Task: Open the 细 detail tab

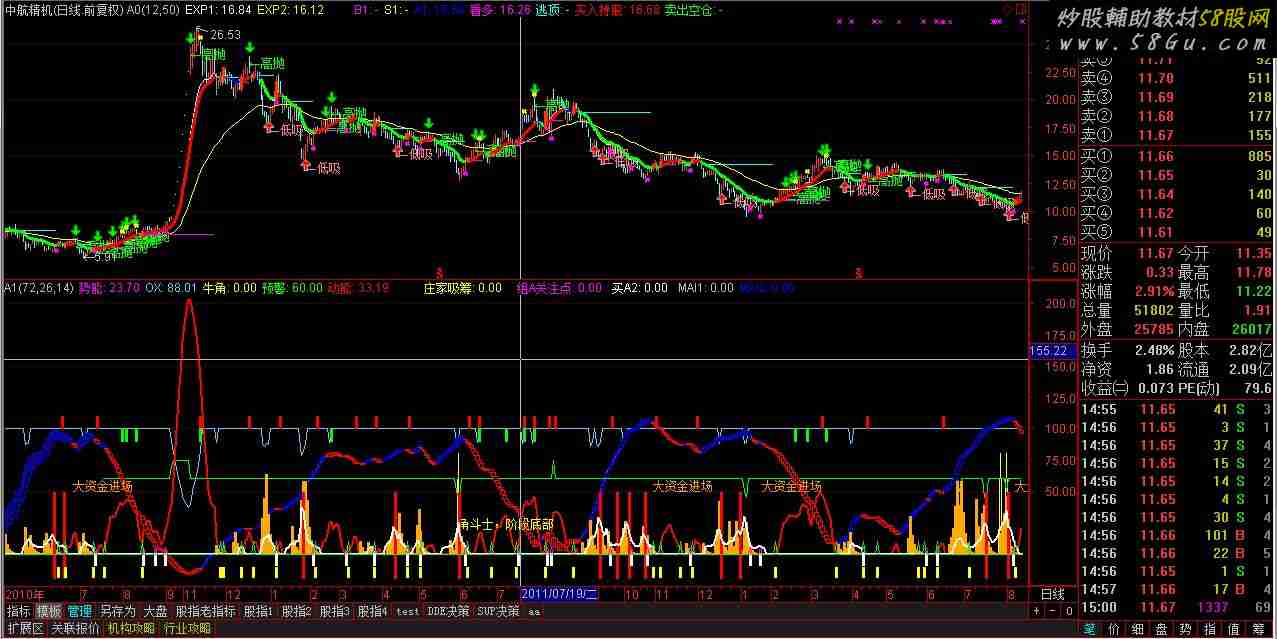Action: [x=1138, y=629]
